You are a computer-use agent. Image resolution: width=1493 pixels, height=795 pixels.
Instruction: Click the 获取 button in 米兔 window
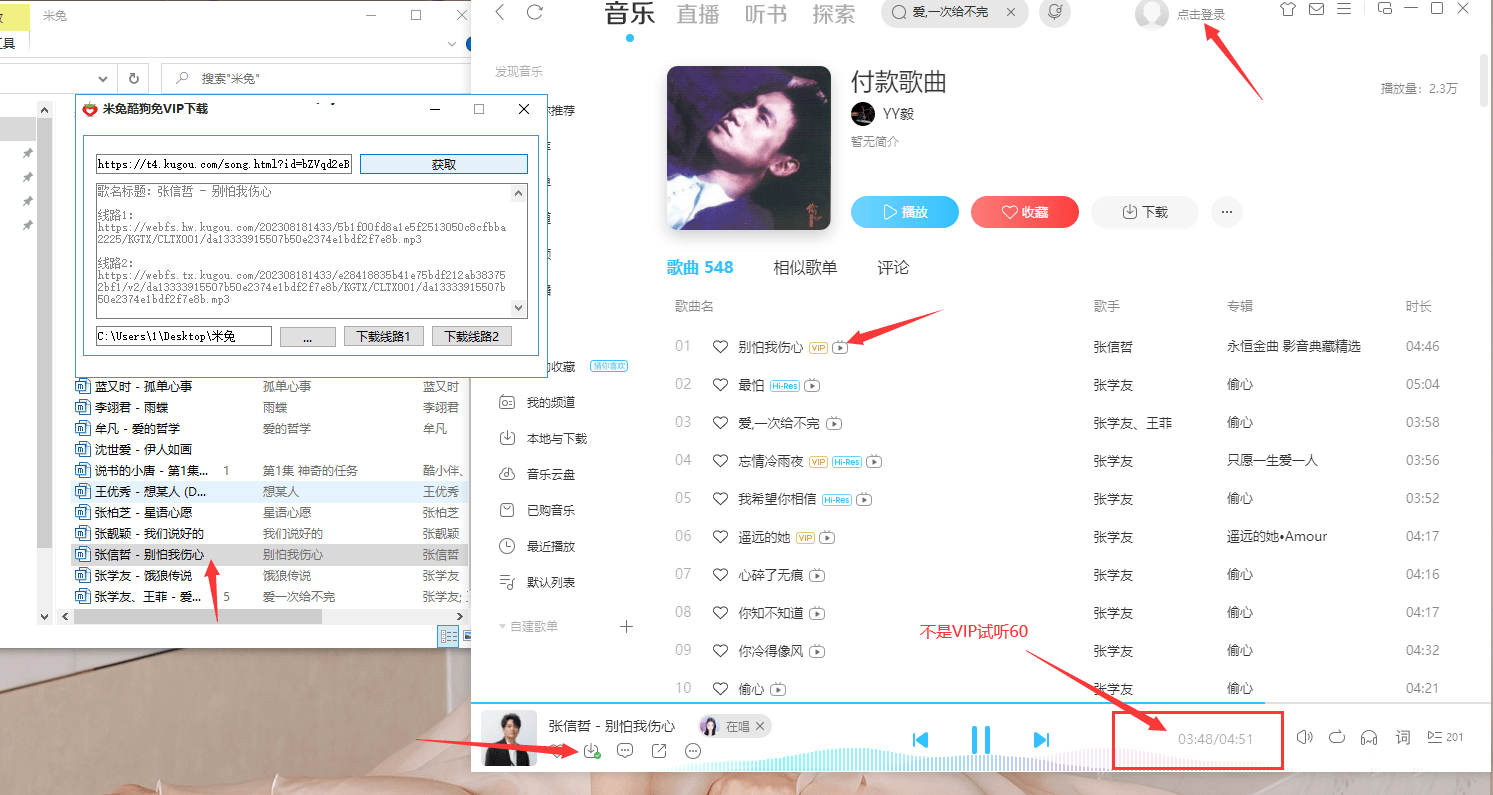444,165
